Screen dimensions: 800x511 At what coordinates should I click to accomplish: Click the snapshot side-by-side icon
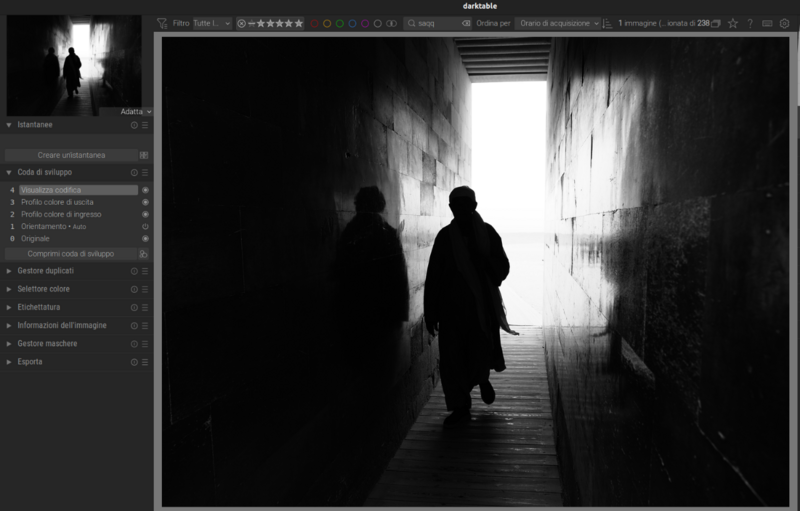point(145,155)
